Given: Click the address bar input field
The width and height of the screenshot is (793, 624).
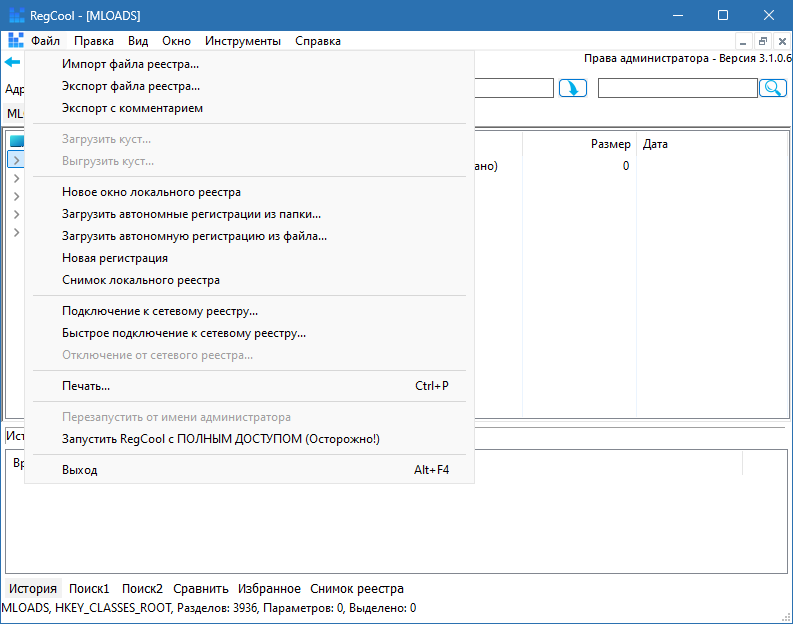Looking at the screenshot, I should pyautogui.click(x=513, y=88).
